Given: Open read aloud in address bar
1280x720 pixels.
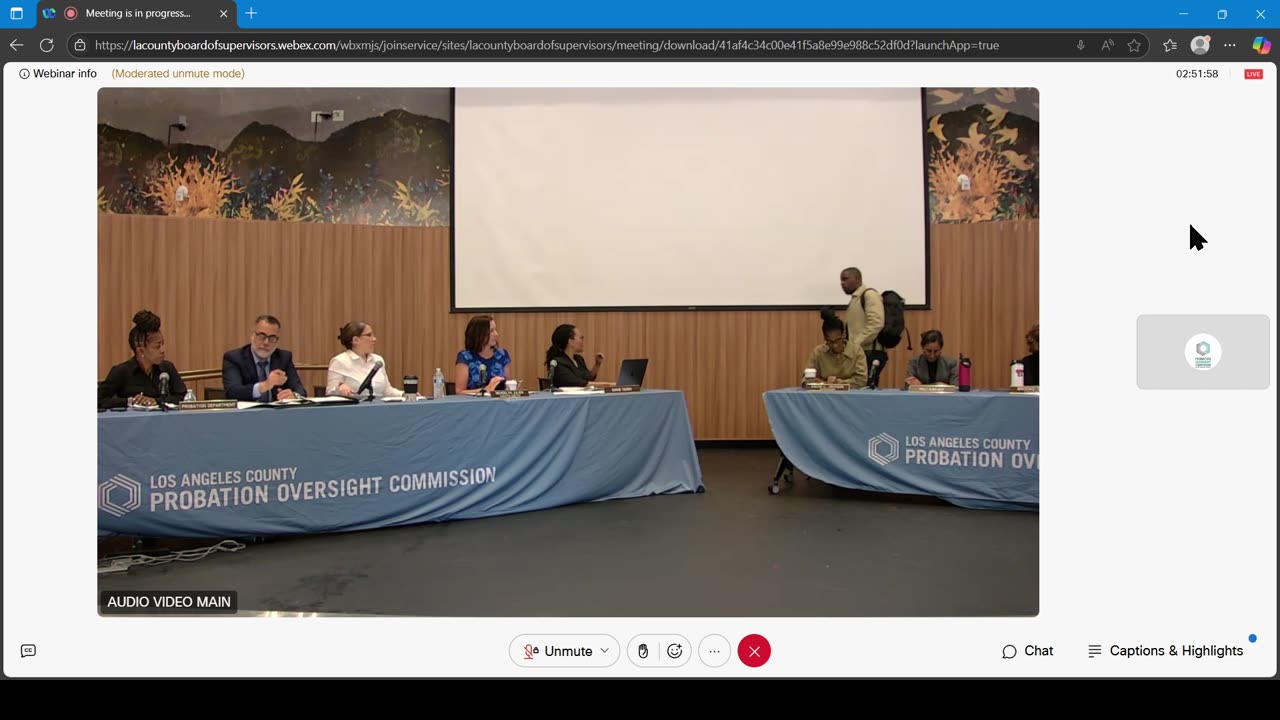Looking at the screenshot, I should [x=1107, y=45].
